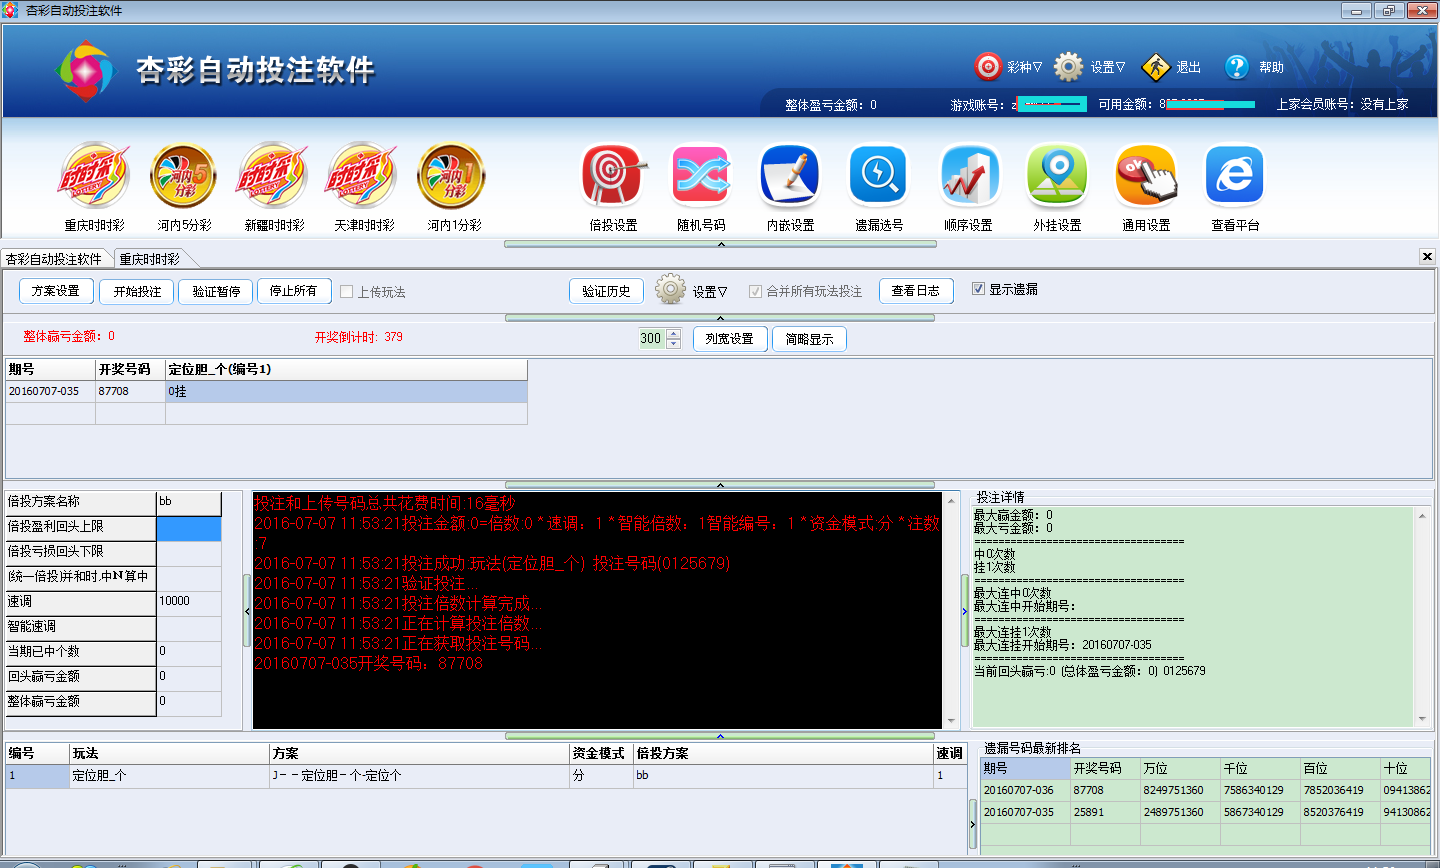This screenshot has width=1440, height=868.
Task: Open 查看平台 browser icon
Action: (x=1235, y=177)
